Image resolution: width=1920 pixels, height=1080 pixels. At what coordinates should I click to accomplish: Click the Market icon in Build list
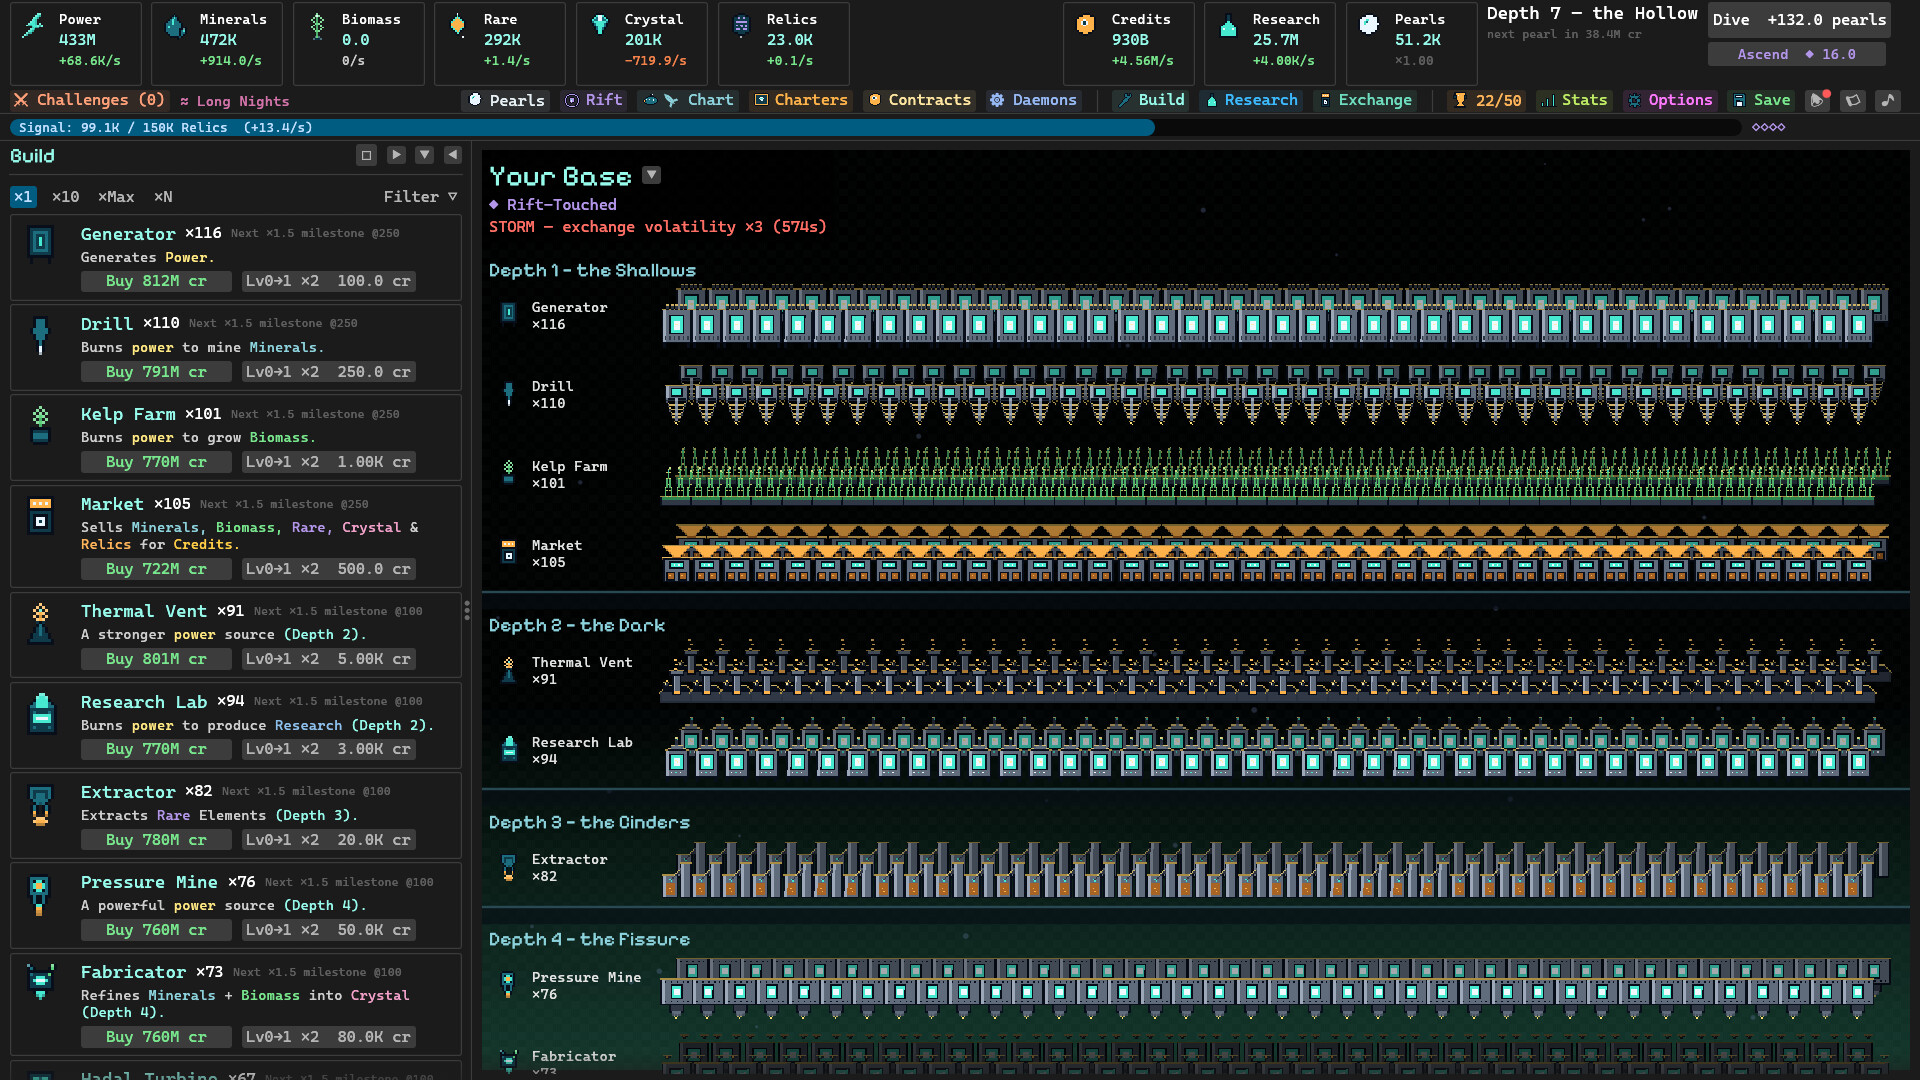41,515
